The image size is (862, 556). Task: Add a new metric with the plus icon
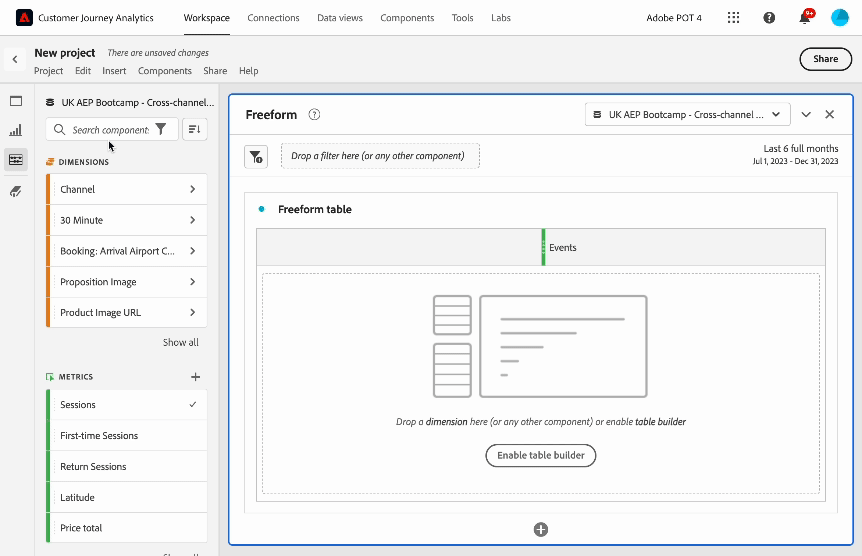tap(195, 377)
